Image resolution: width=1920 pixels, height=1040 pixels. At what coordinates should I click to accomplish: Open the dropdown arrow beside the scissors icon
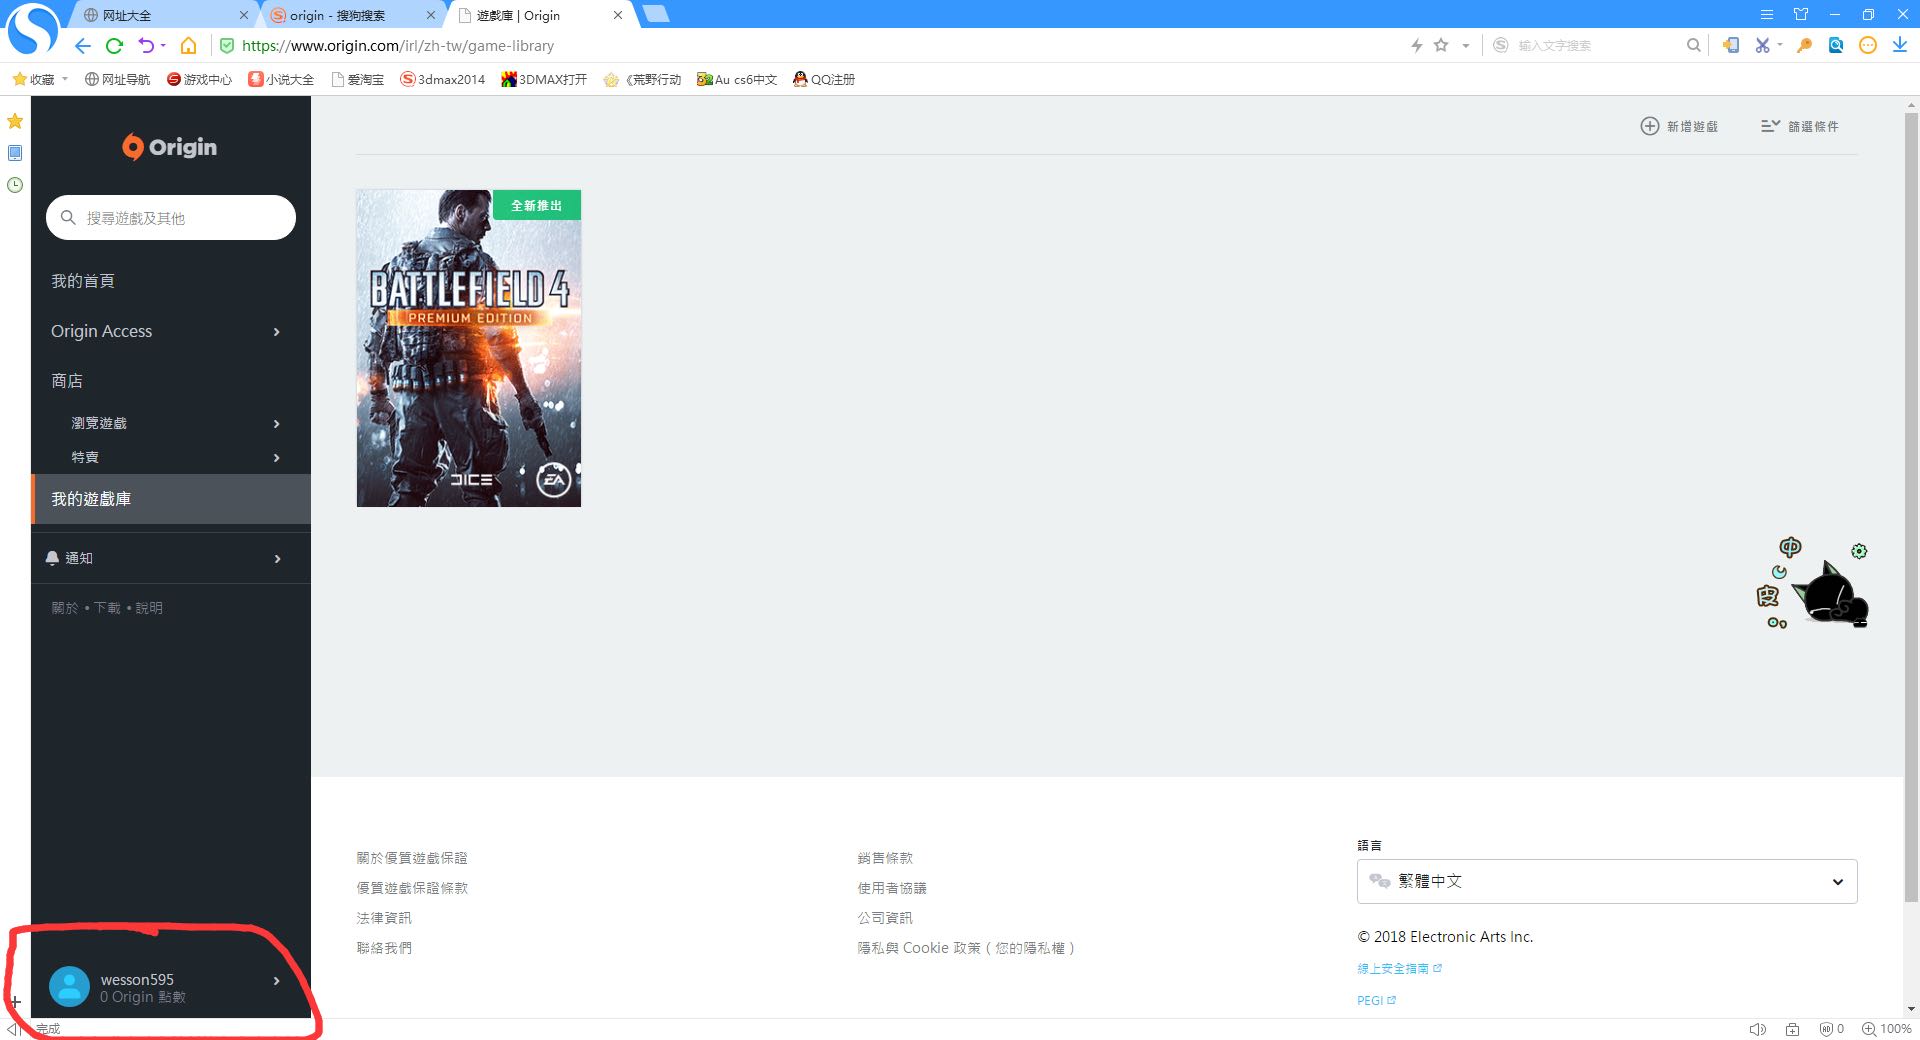[x=1780, y=45]
